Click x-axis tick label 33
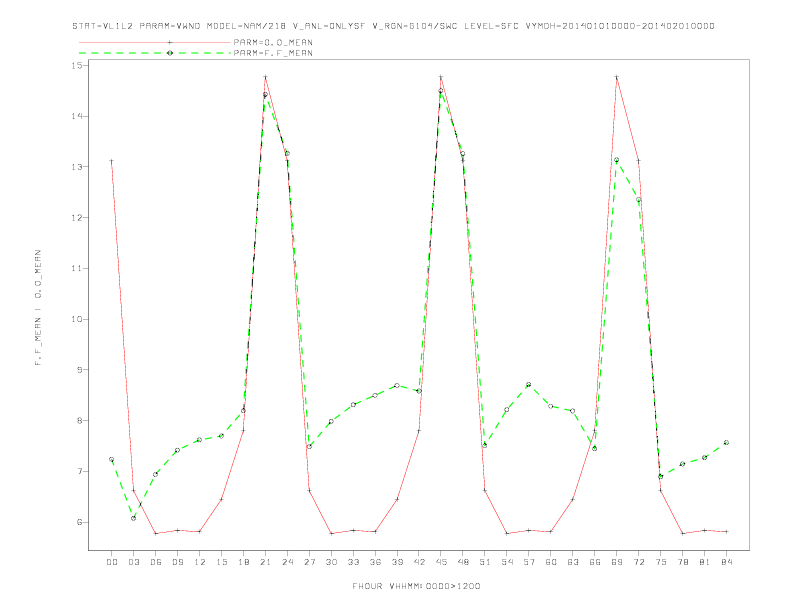The height and width of the screenshot is (612, 792). point(353,562)
